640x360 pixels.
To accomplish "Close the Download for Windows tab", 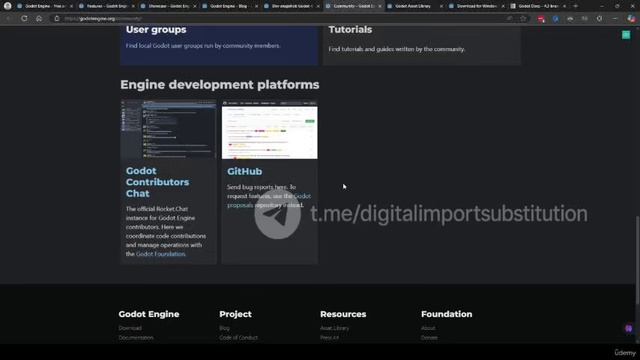I will tap(503, 6).
